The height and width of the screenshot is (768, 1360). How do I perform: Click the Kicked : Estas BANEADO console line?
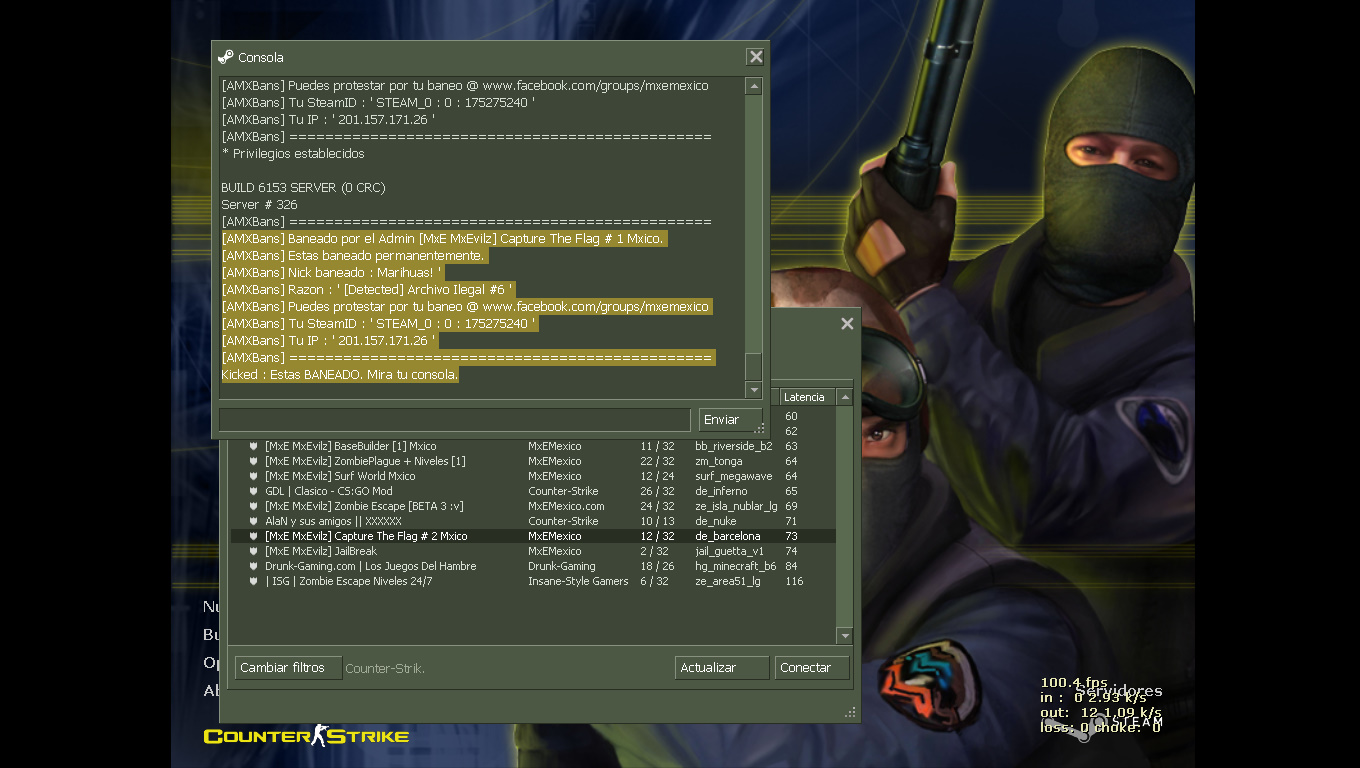[x=340, y=375]
